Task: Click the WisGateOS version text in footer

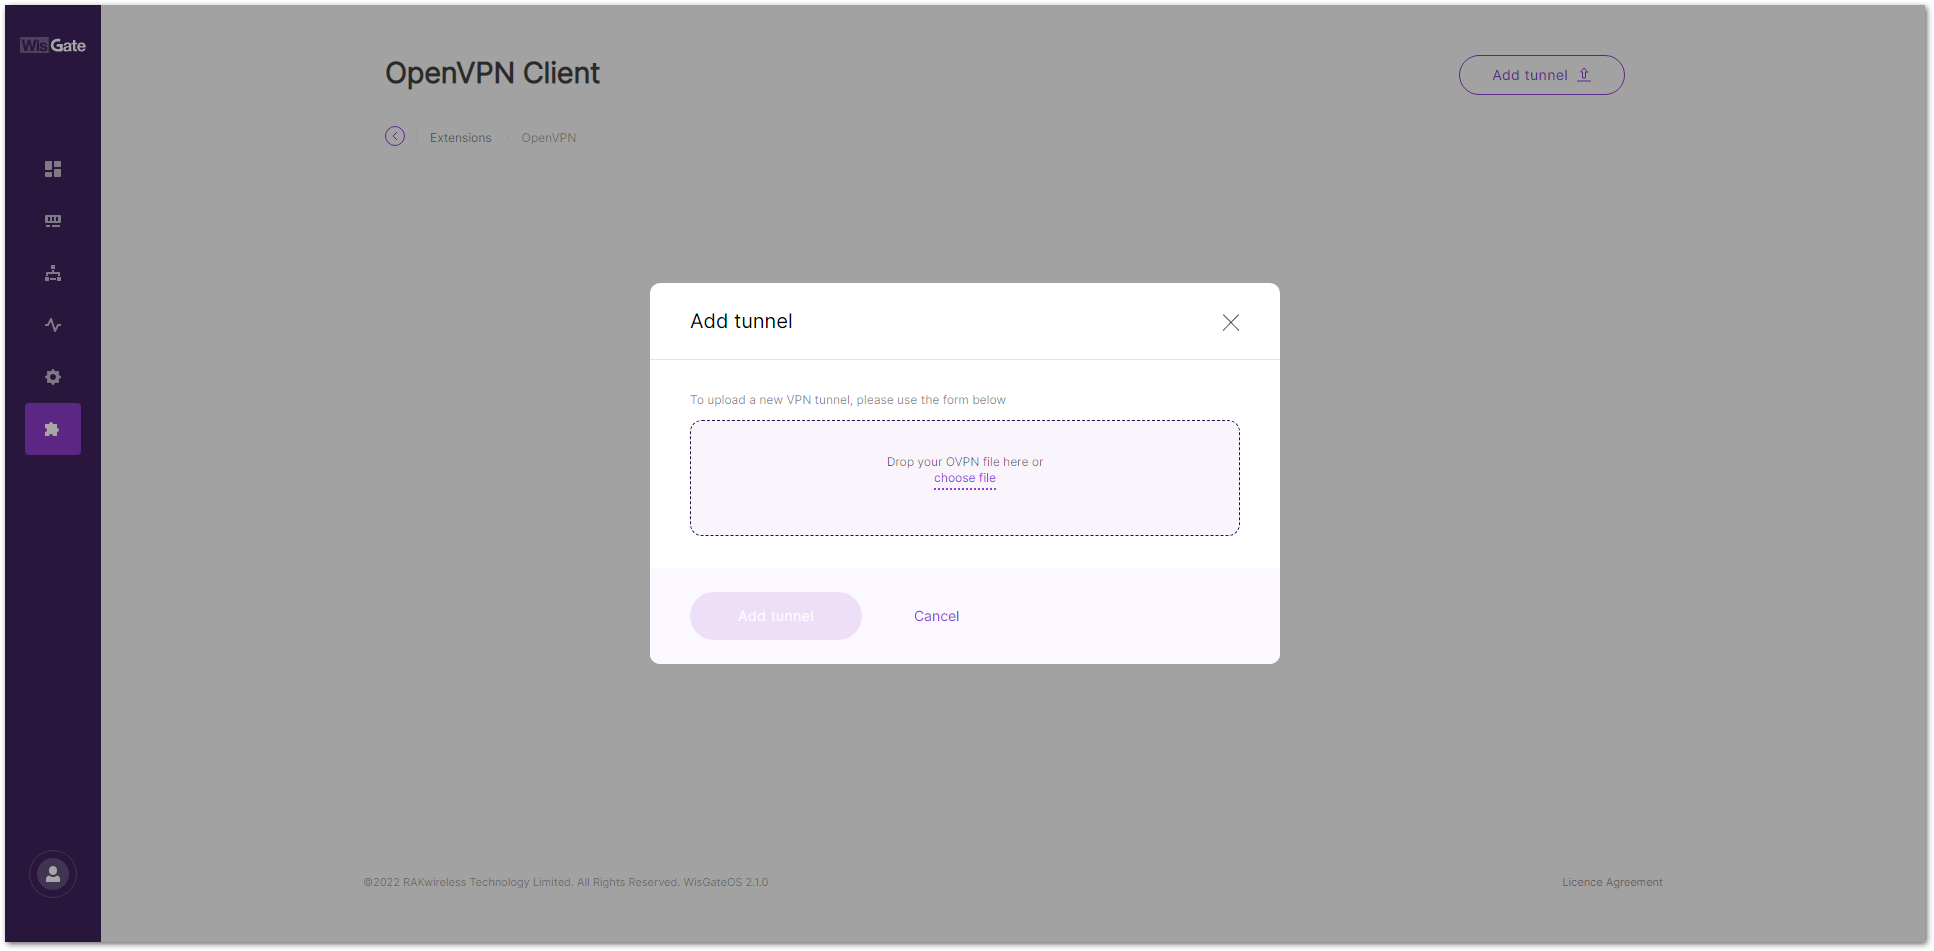Action: pos(726,881)
